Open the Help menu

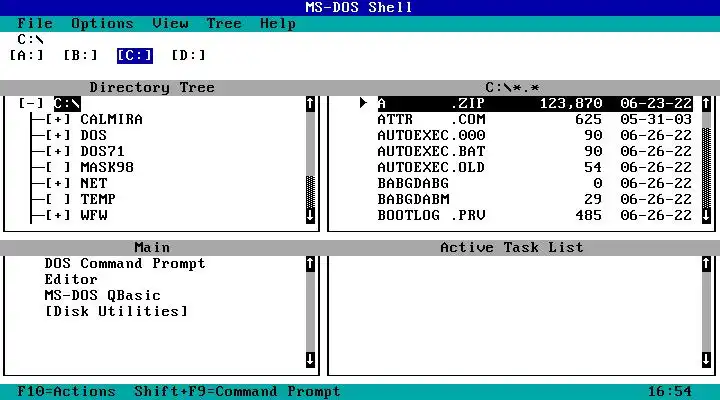point(278,23)
